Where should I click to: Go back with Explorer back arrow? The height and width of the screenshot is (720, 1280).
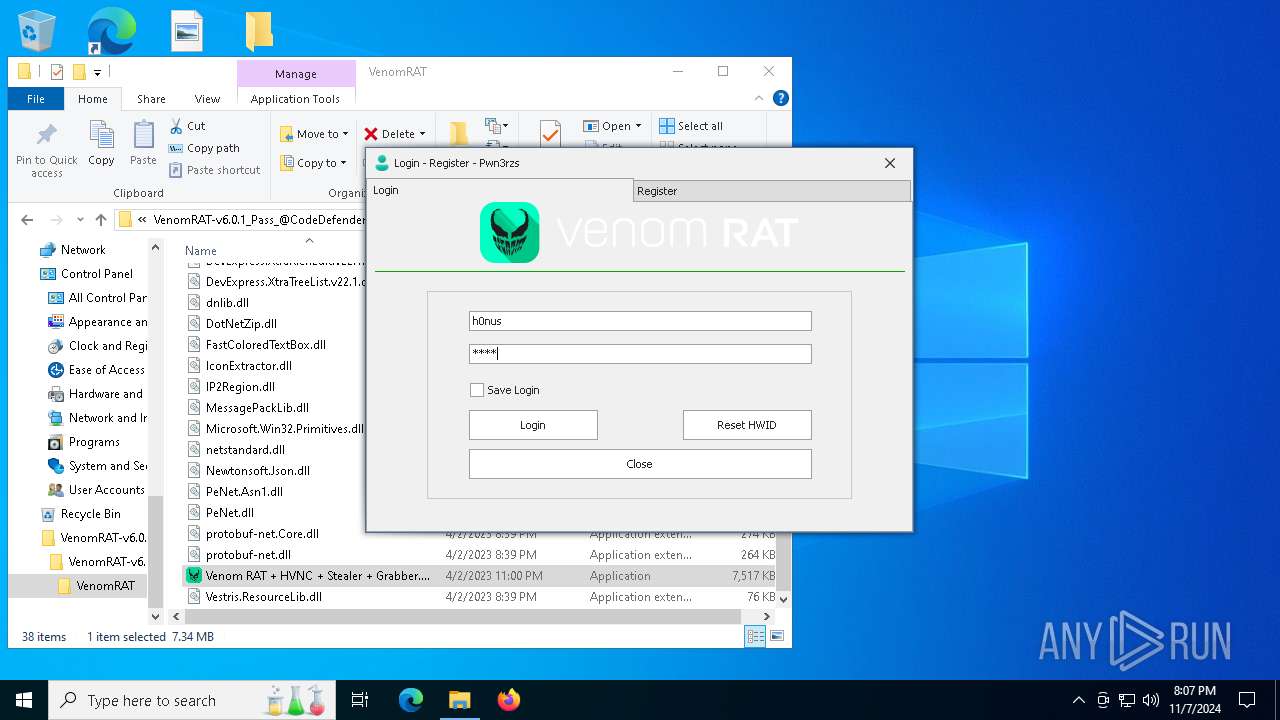27,220
